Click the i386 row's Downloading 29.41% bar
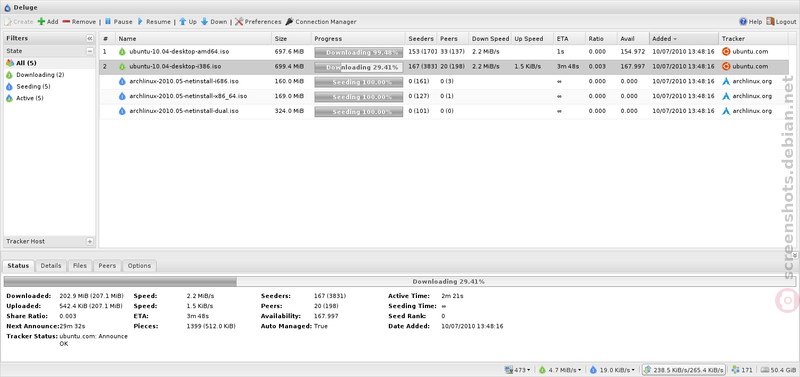 359,67
